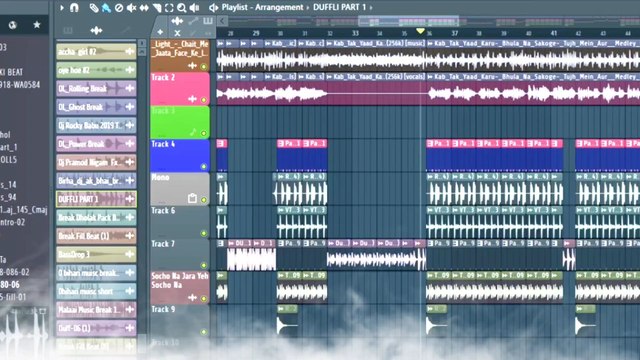640x360 pixels.
Task: Click waveform icon on Track 2 header
Action: pyautogui.click(x=192, y=99)
